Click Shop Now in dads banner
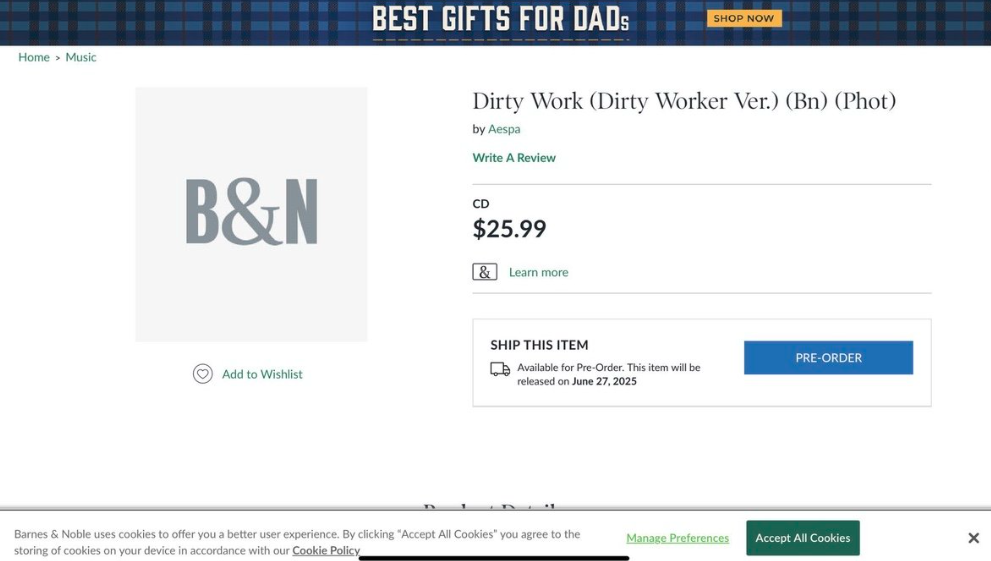Screen dimensions: 991x561 click(744, 18)
